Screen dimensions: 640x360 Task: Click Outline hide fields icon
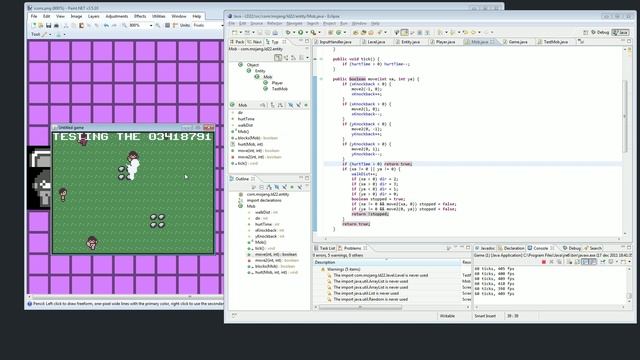pos(277,187)
